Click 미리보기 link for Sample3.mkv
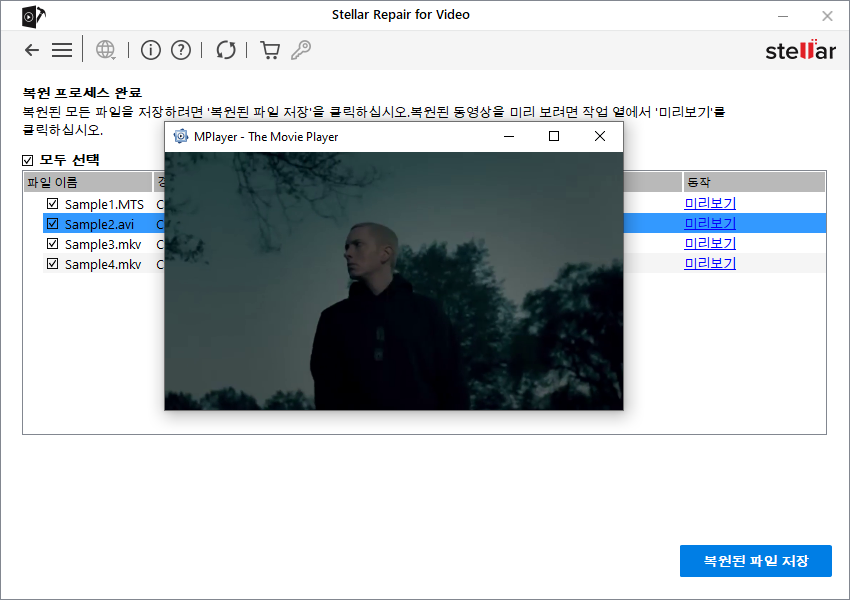Viewport: 850px width, 600px height. coord(710,243)
